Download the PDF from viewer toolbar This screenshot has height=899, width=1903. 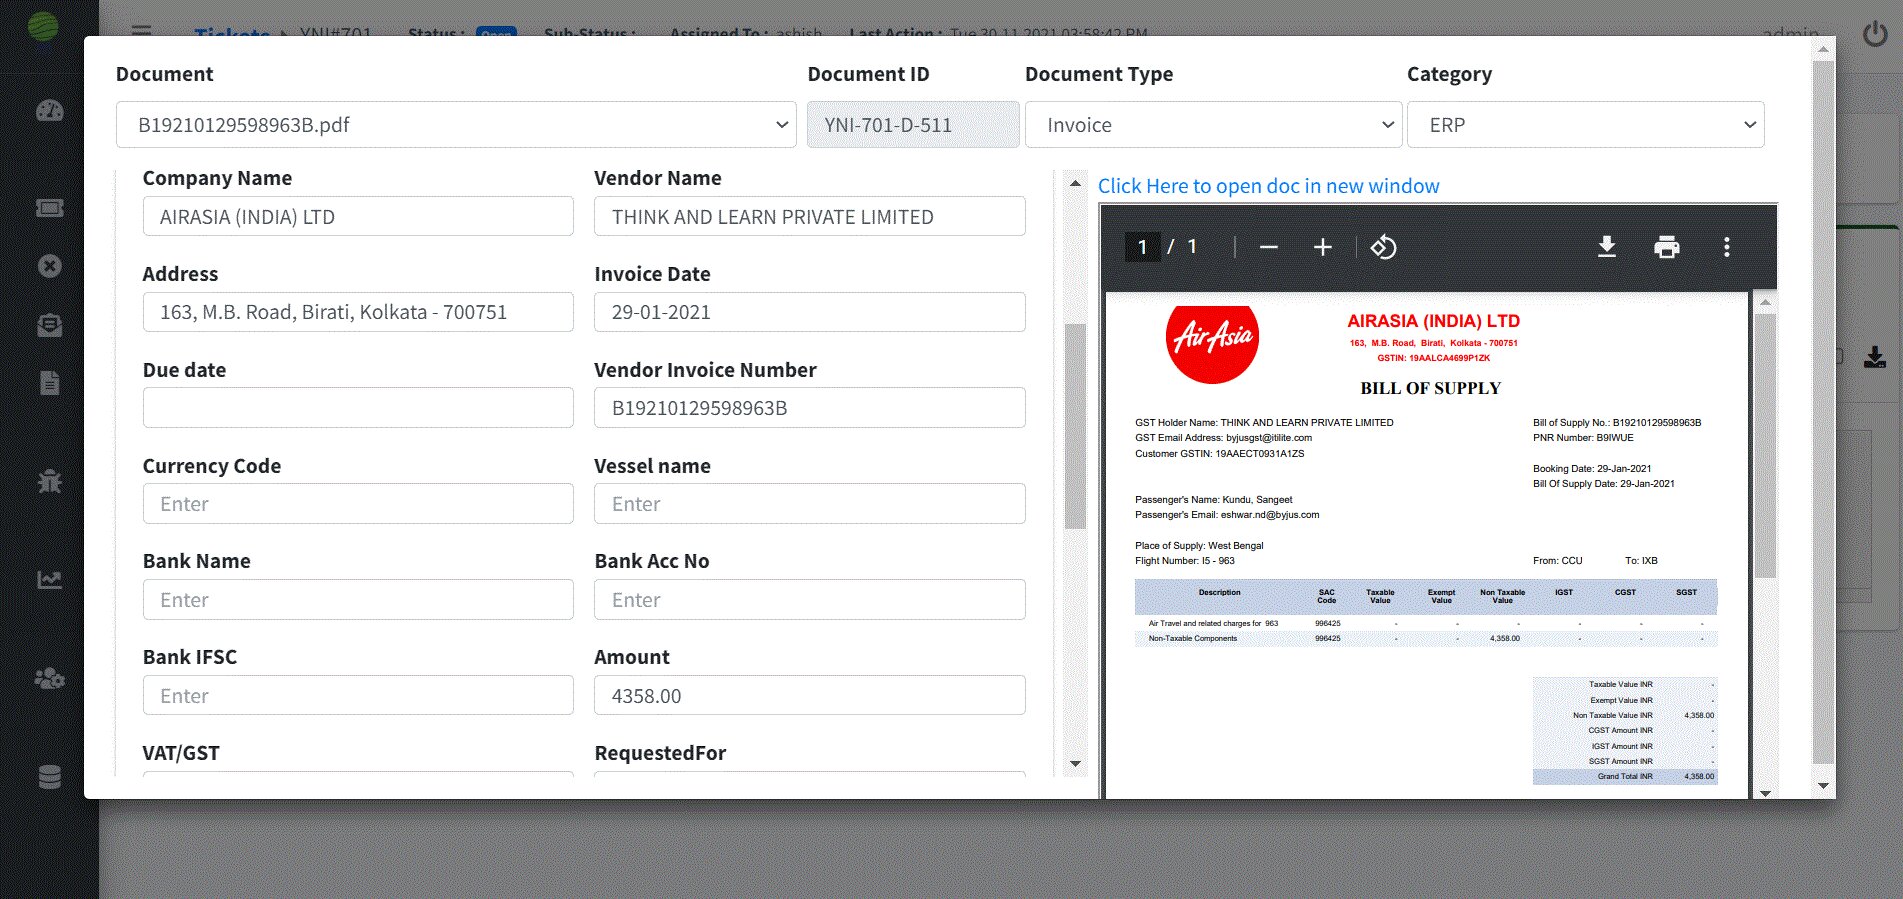tap(1606, 247)
